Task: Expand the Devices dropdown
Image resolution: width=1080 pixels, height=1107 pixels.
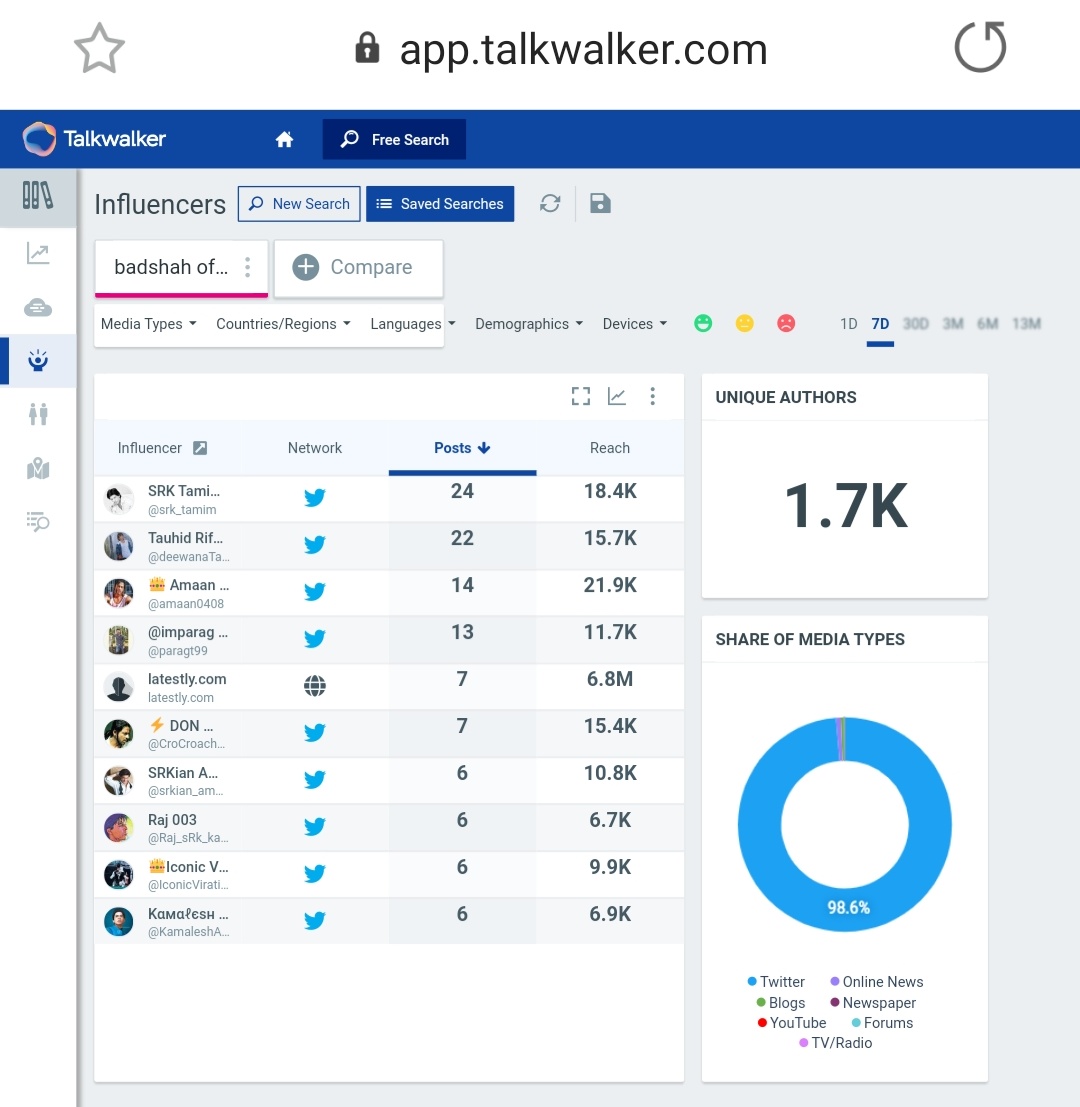Action: click(x=635, y=323)
